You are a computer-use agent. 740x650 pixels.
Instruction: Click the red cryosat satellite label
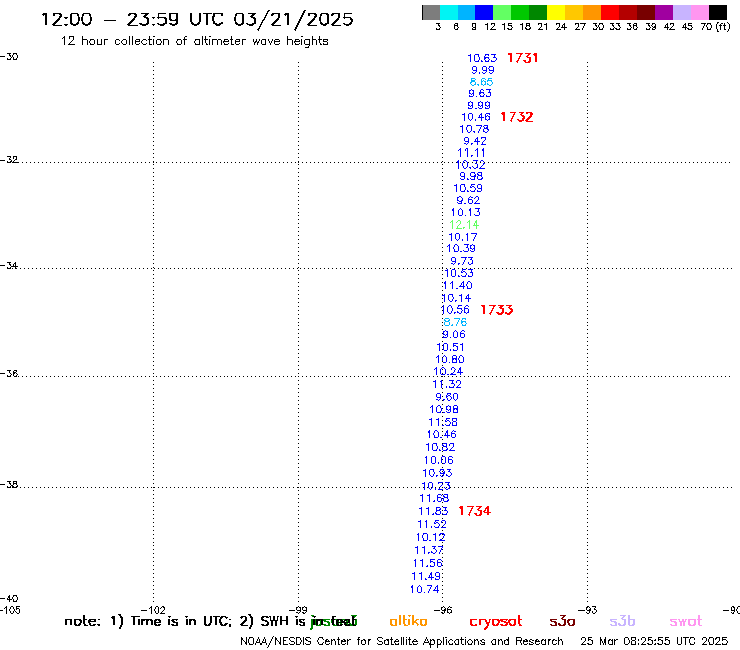click(x=496, y=621)
